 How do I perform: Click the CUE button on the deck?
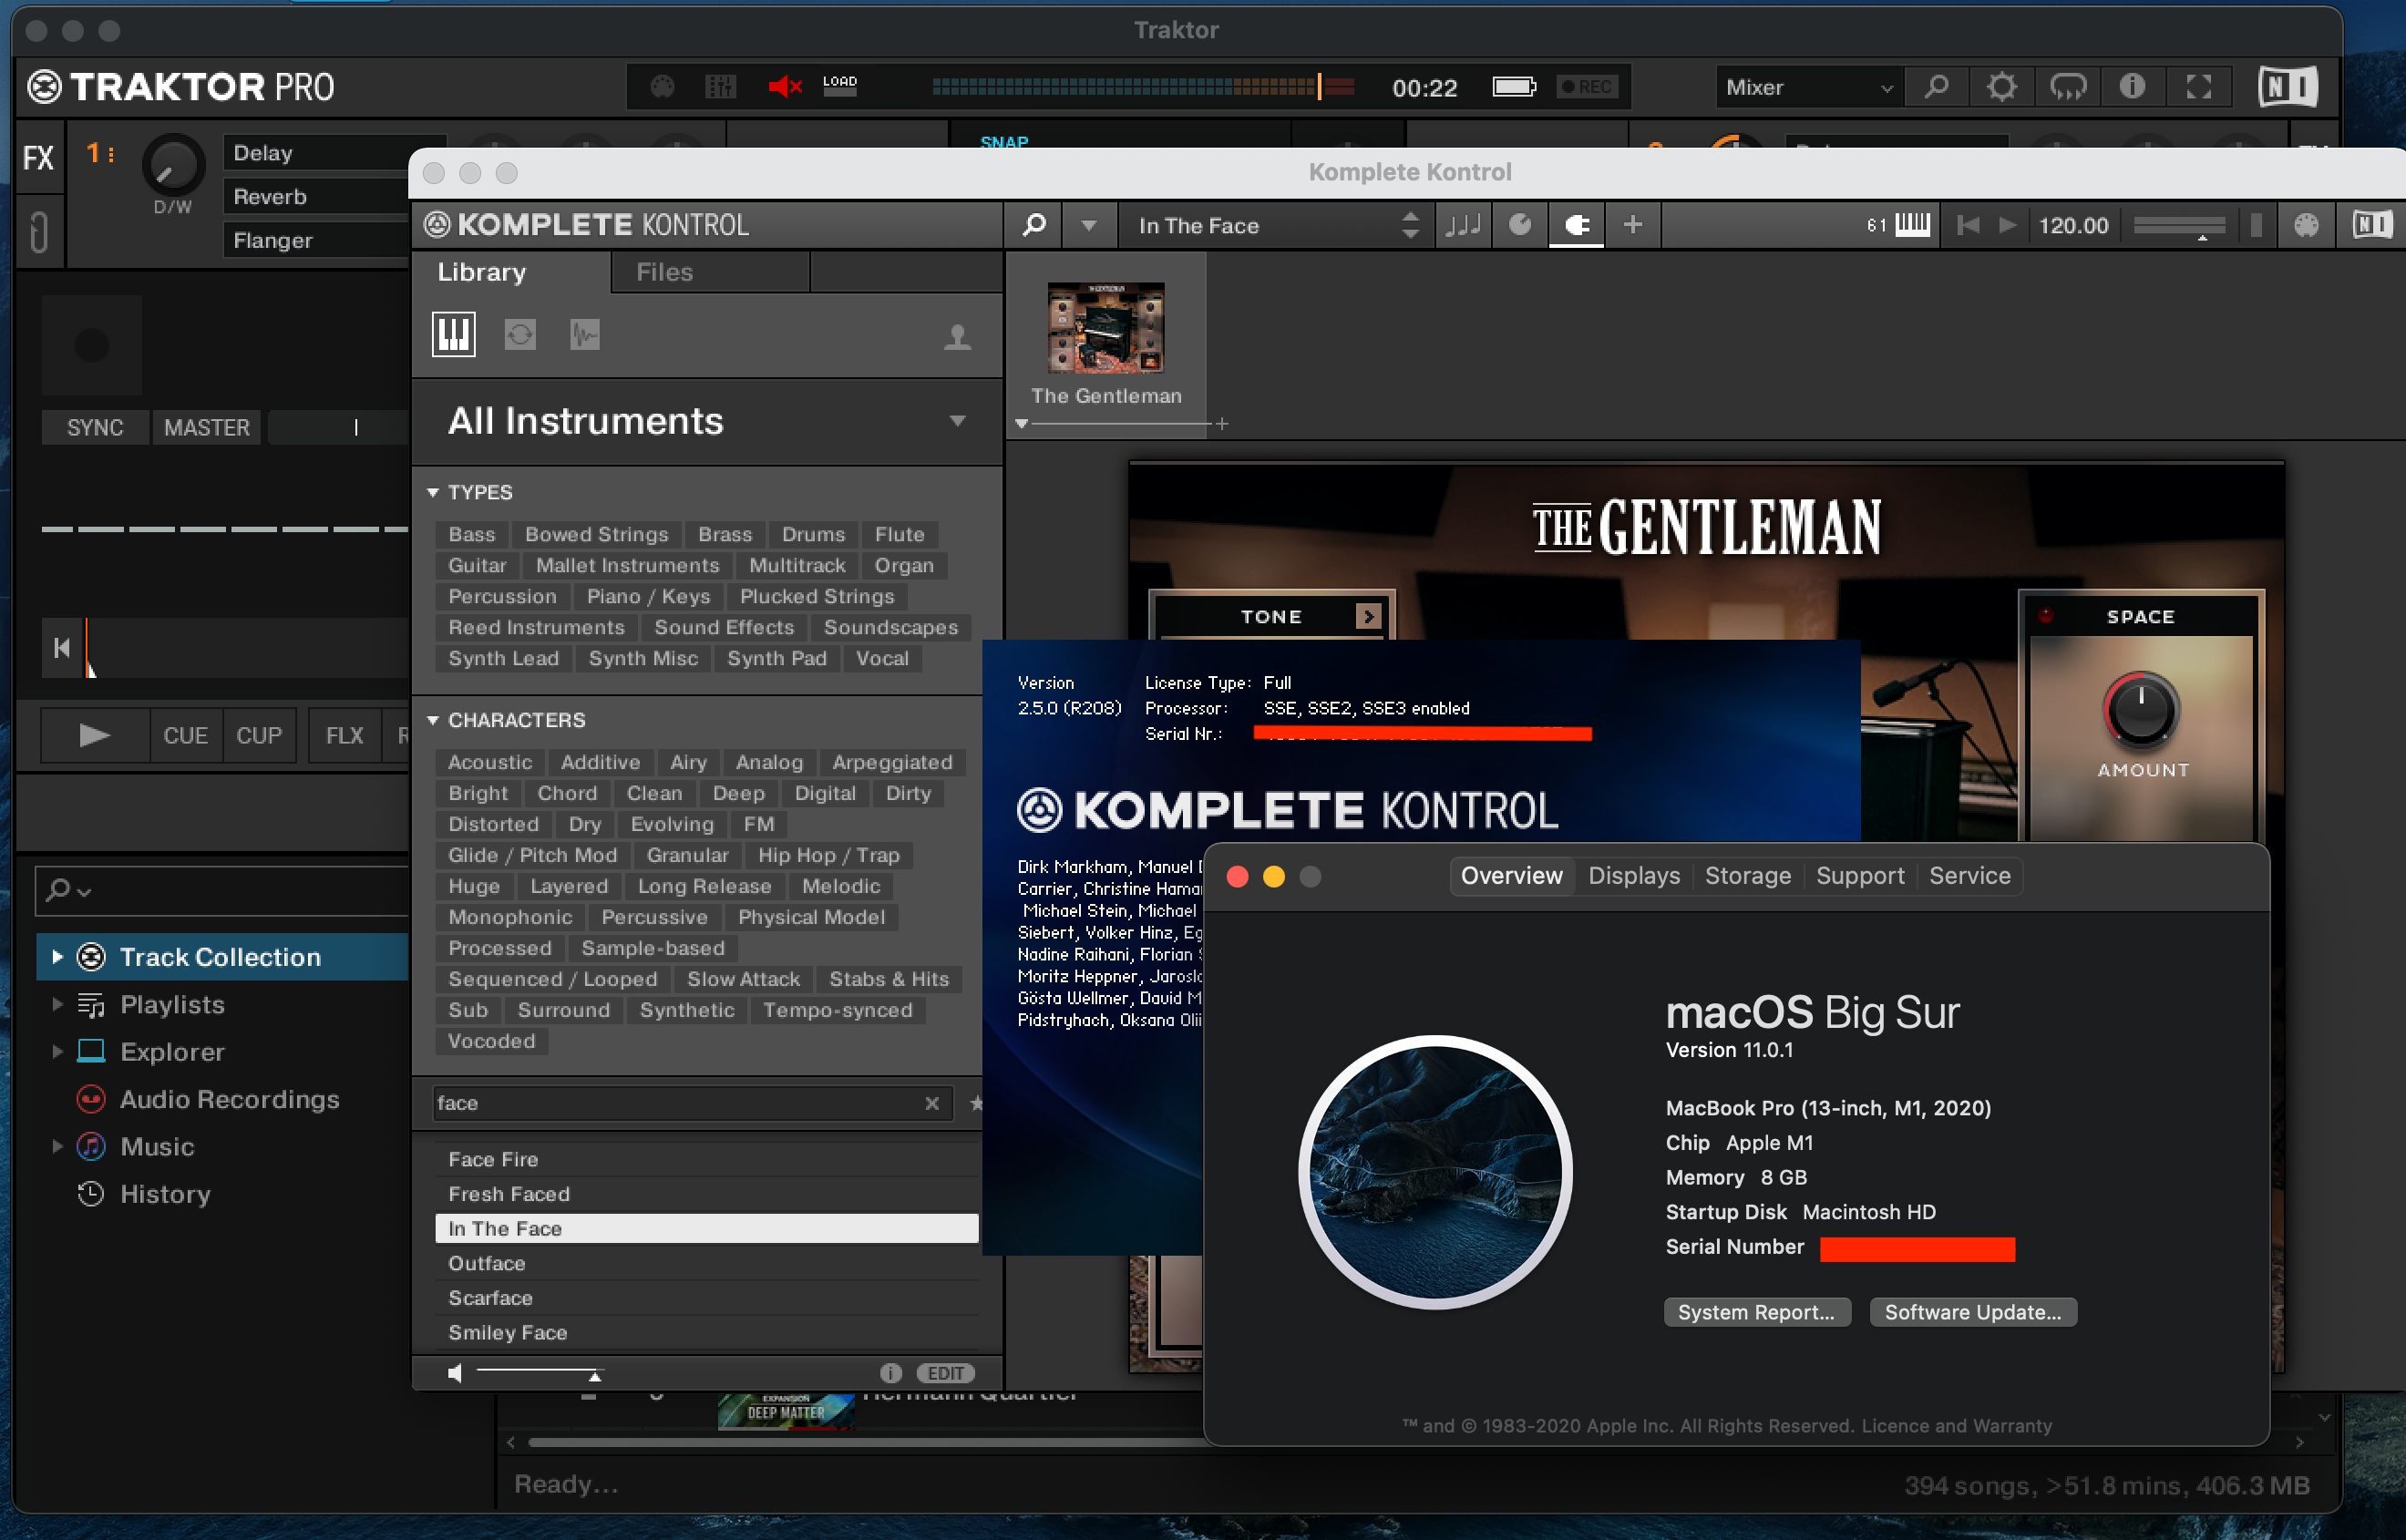pyautogui.click(x=185, y=736)
